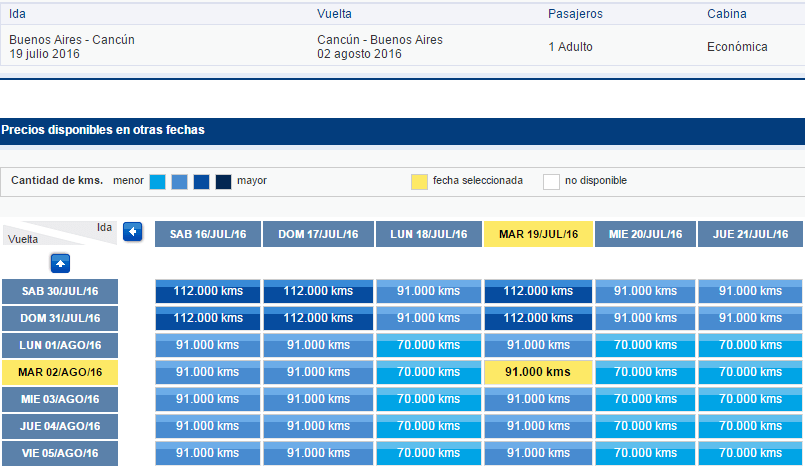Image resolution: width=805 pixels, height=467 pixels.
Task: Select return row DOM 31/JUL/16
Action: (60, 318)
